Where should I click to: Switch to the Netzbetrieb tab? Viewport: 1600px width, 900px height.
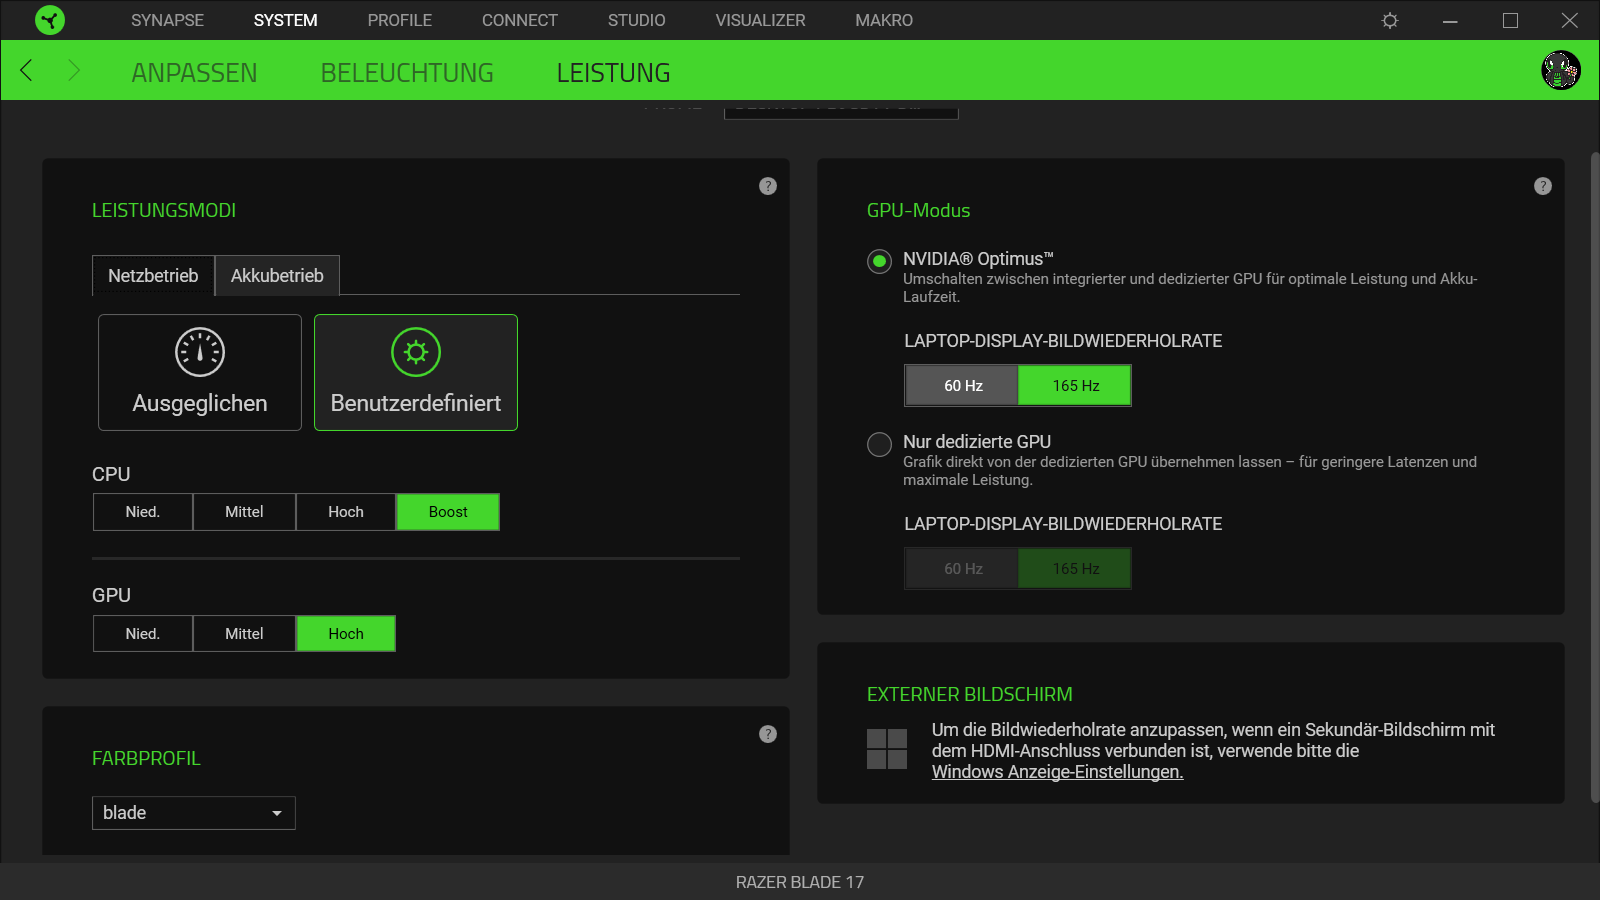tap(153, 276)
